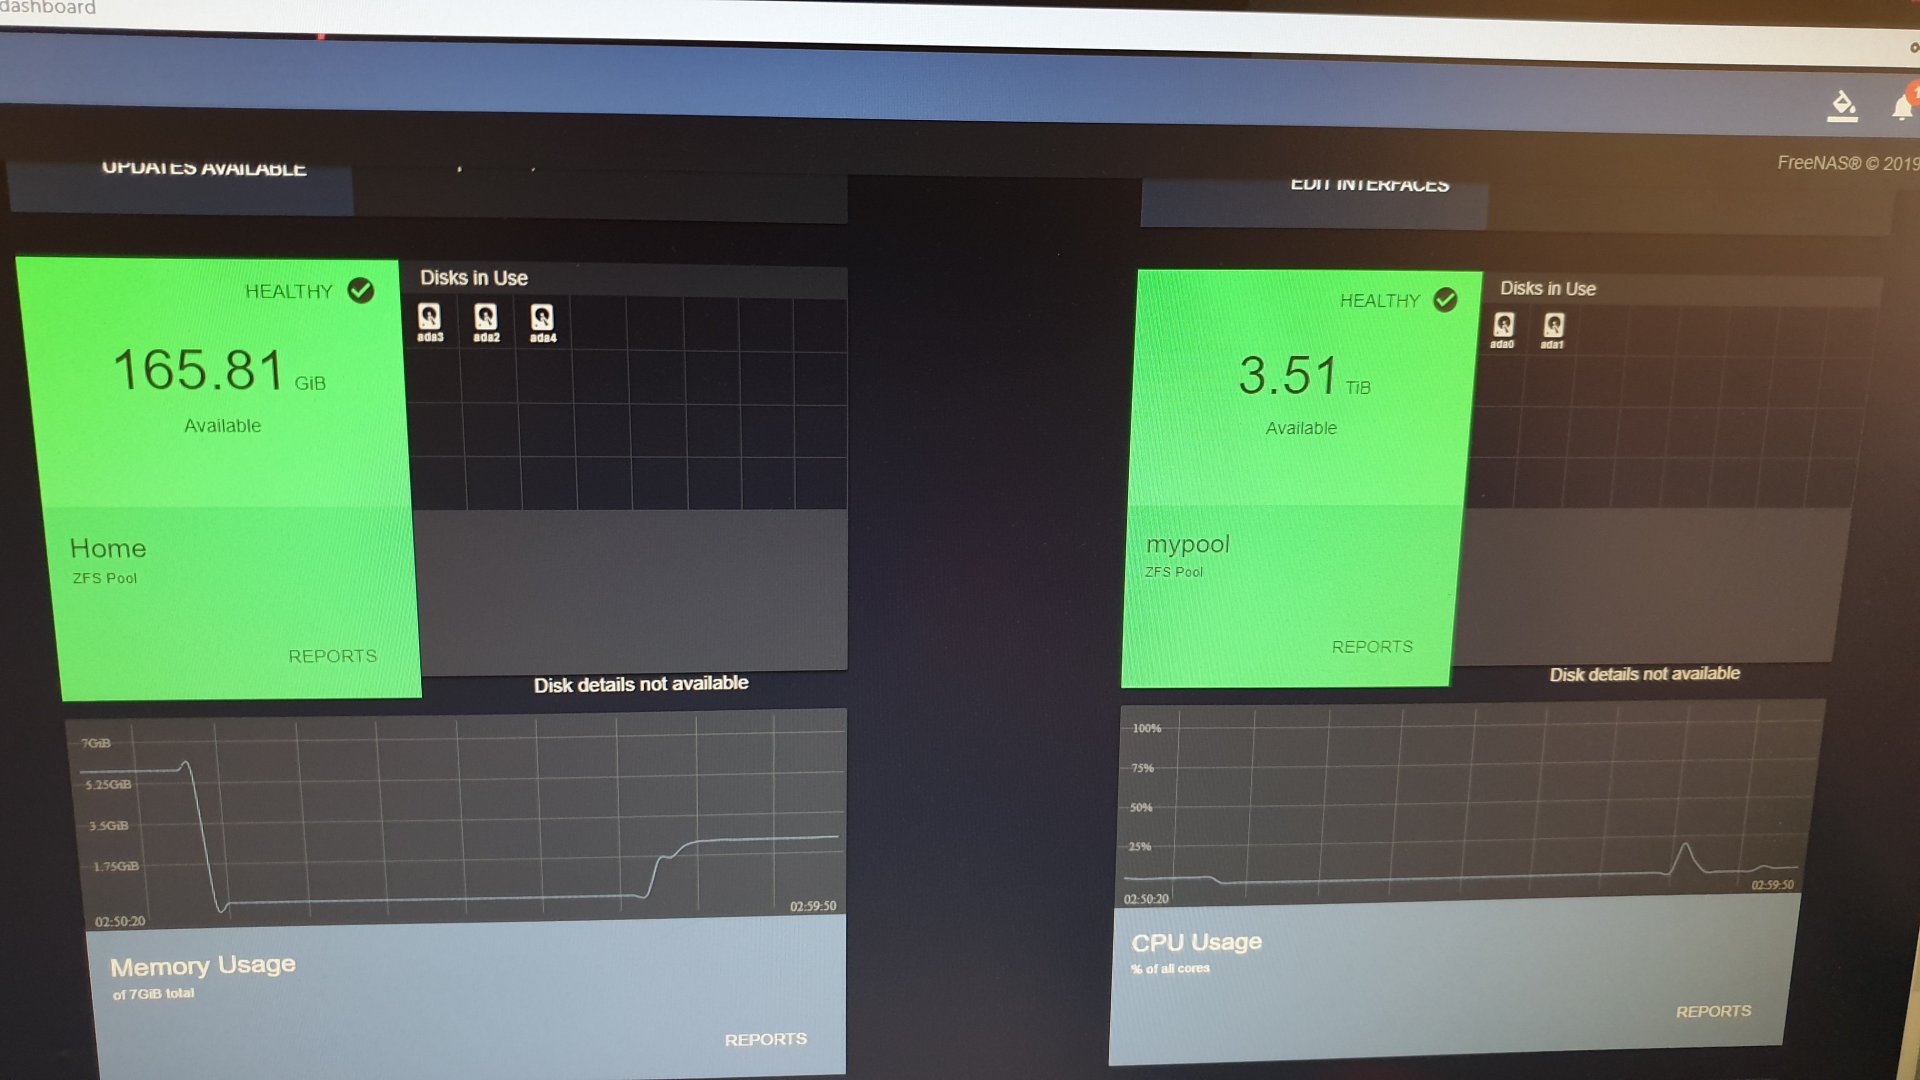Open REPORTS for CPU Usage
Viewport: 1920px width, 1080px height.
[1714, 1011]
